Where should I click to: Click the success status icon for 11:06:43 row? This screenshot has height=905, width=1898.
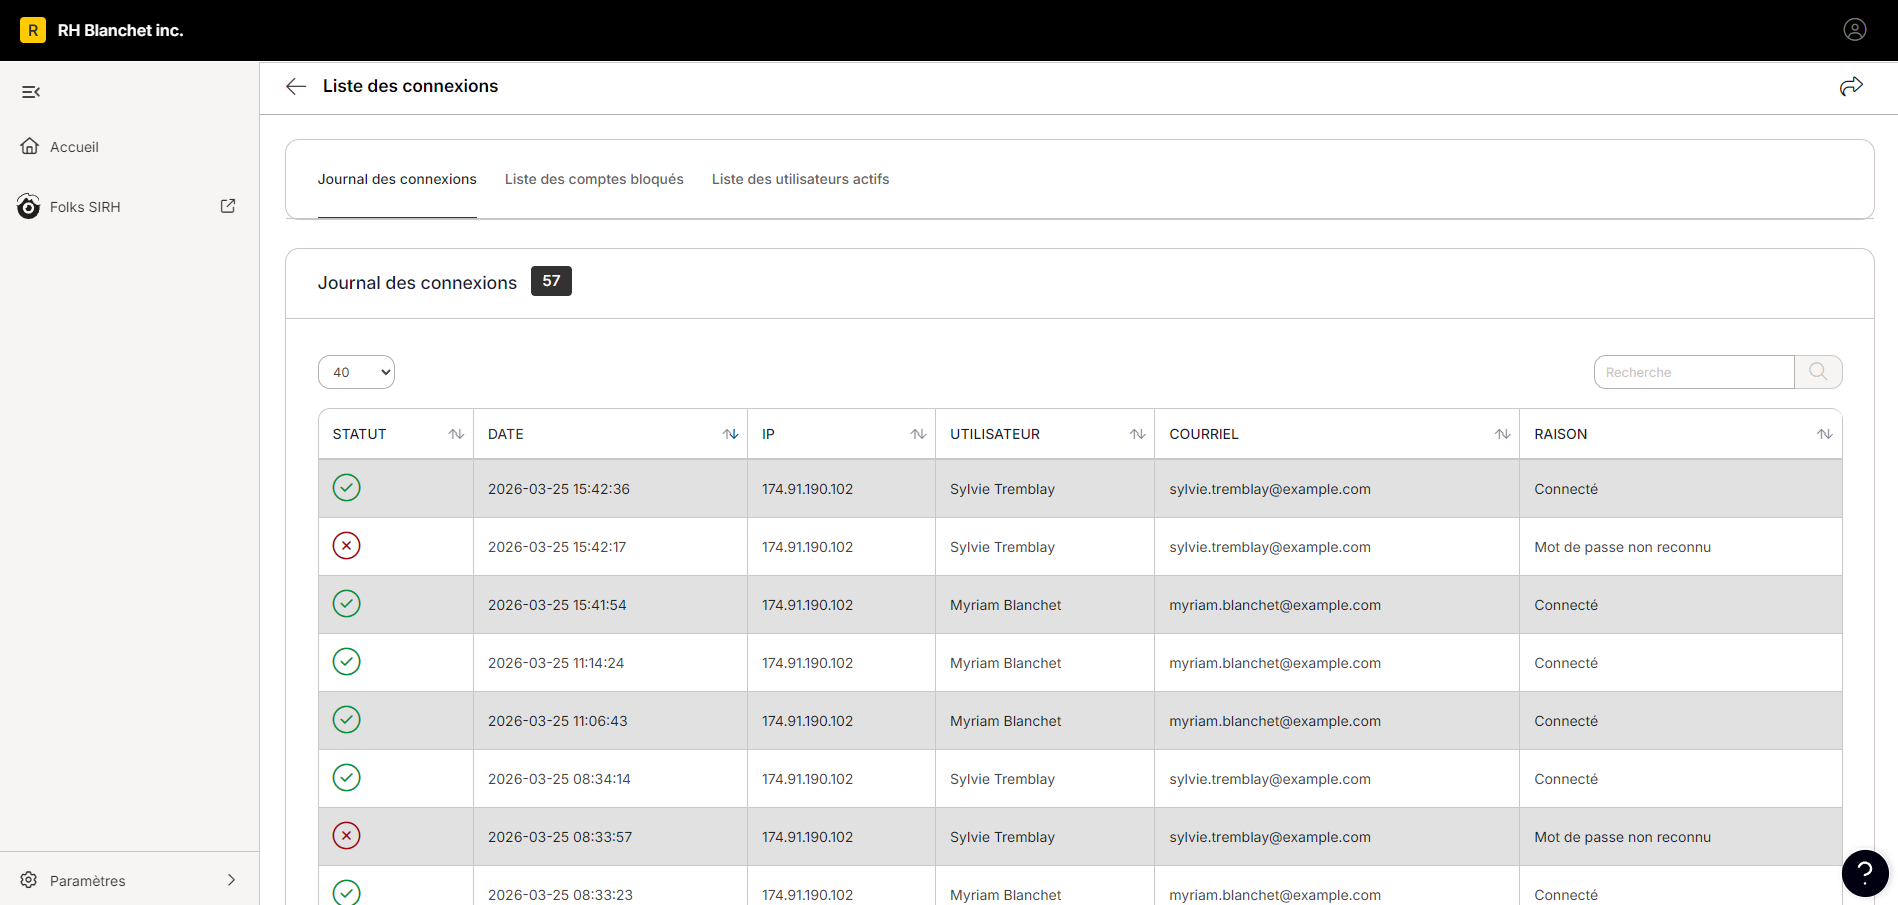pyautogui.click(x=346, y=720)
